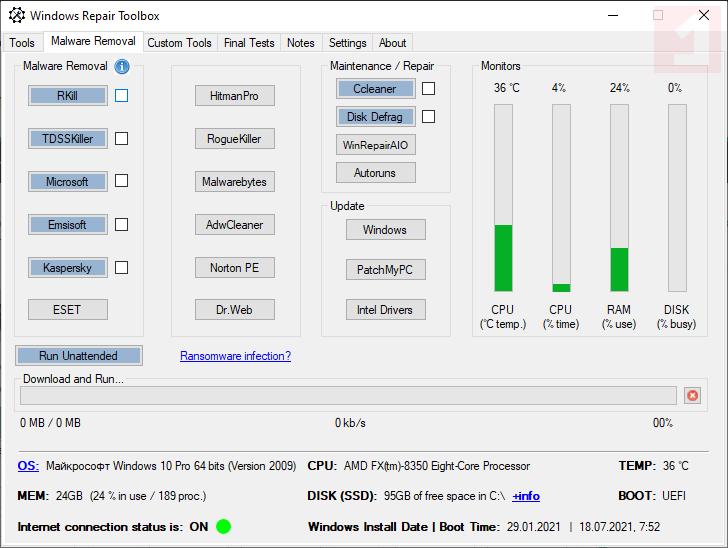
Task: Open the Ransomware infection? link
Action: coord(235,356)
